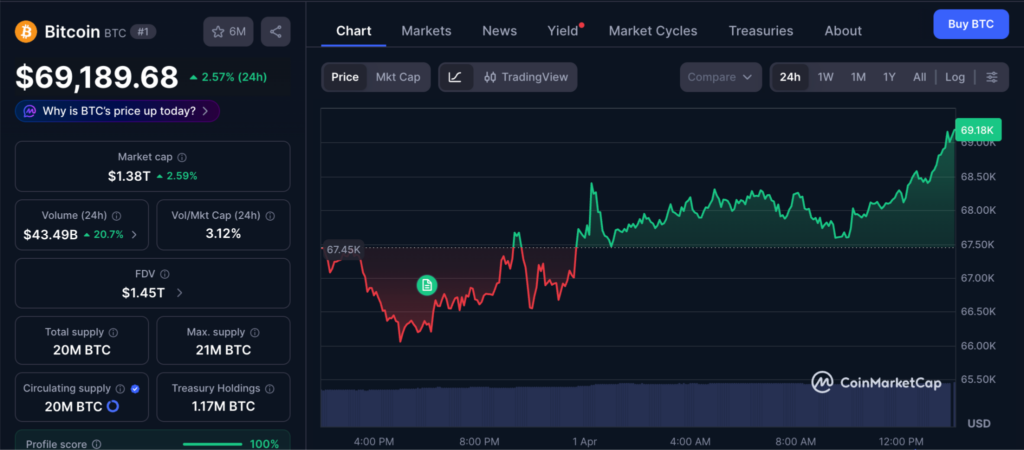Click the Buy BTC button
The width and height of the screenshot is (1024, 450).
[x=970, y=24]
